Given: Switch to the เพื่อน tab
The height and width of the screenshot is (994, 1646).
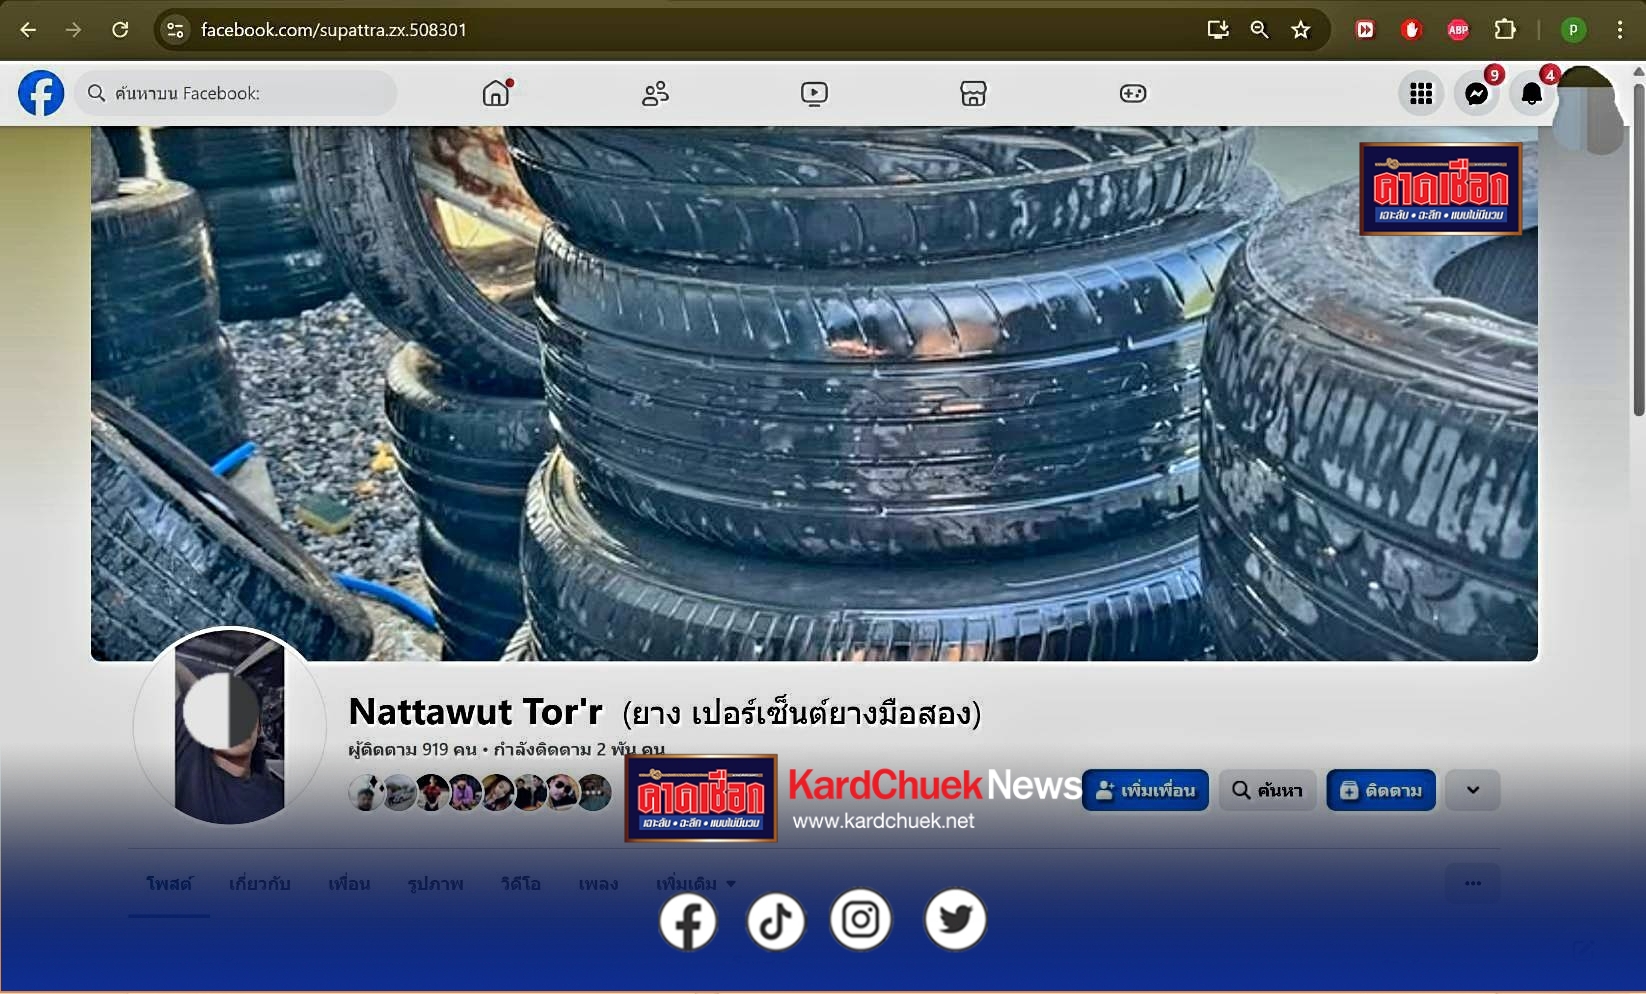Looking at the screenshot, I should click(349, 884).
